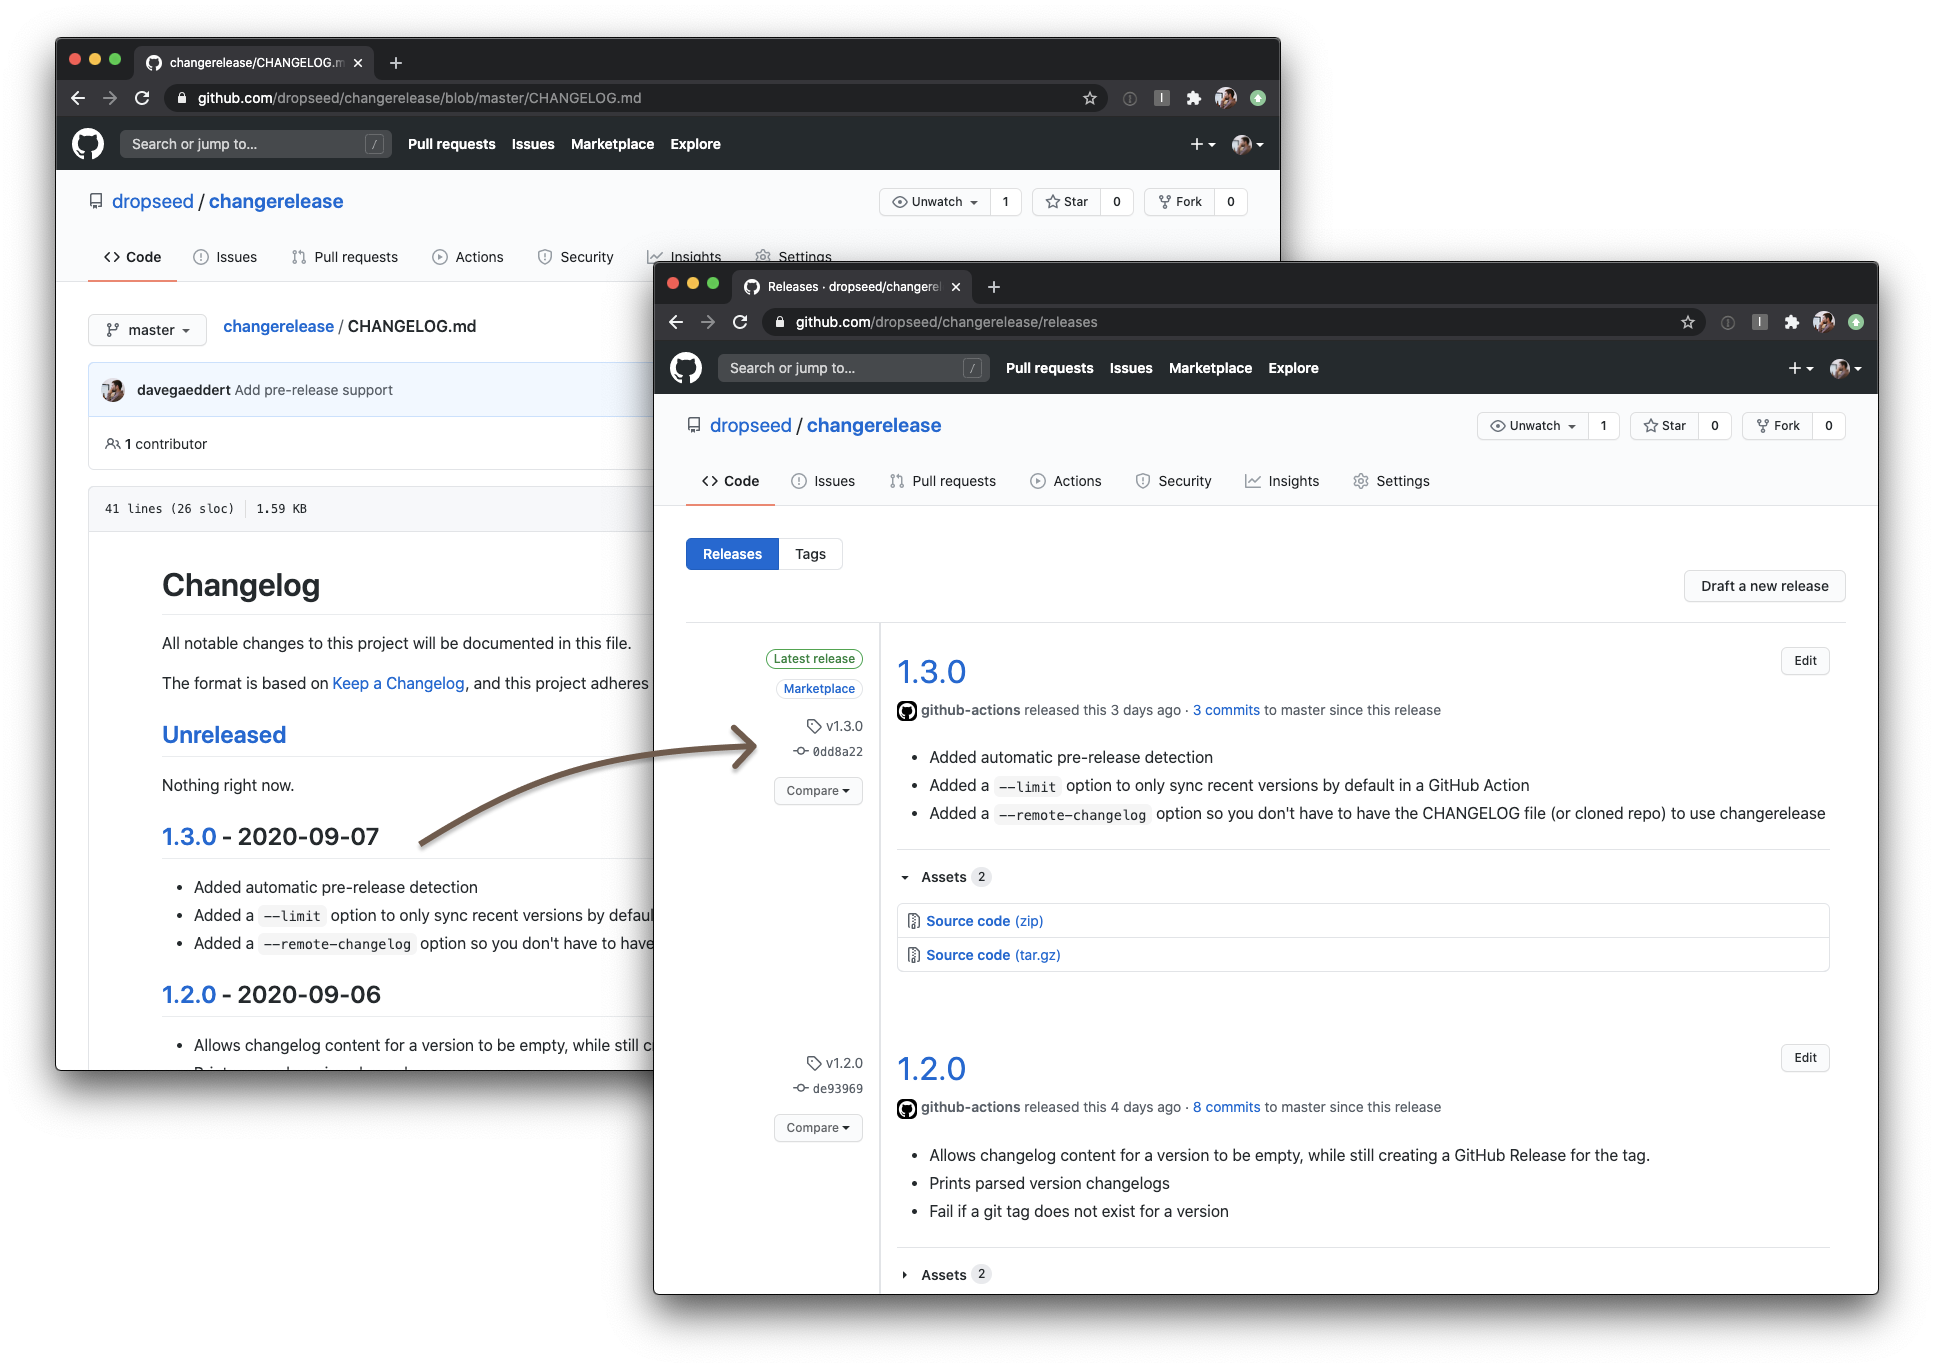This screenshot has width=1934, height=1368.
Task: Open a new tab in Releases window
Action: (994, 287)
